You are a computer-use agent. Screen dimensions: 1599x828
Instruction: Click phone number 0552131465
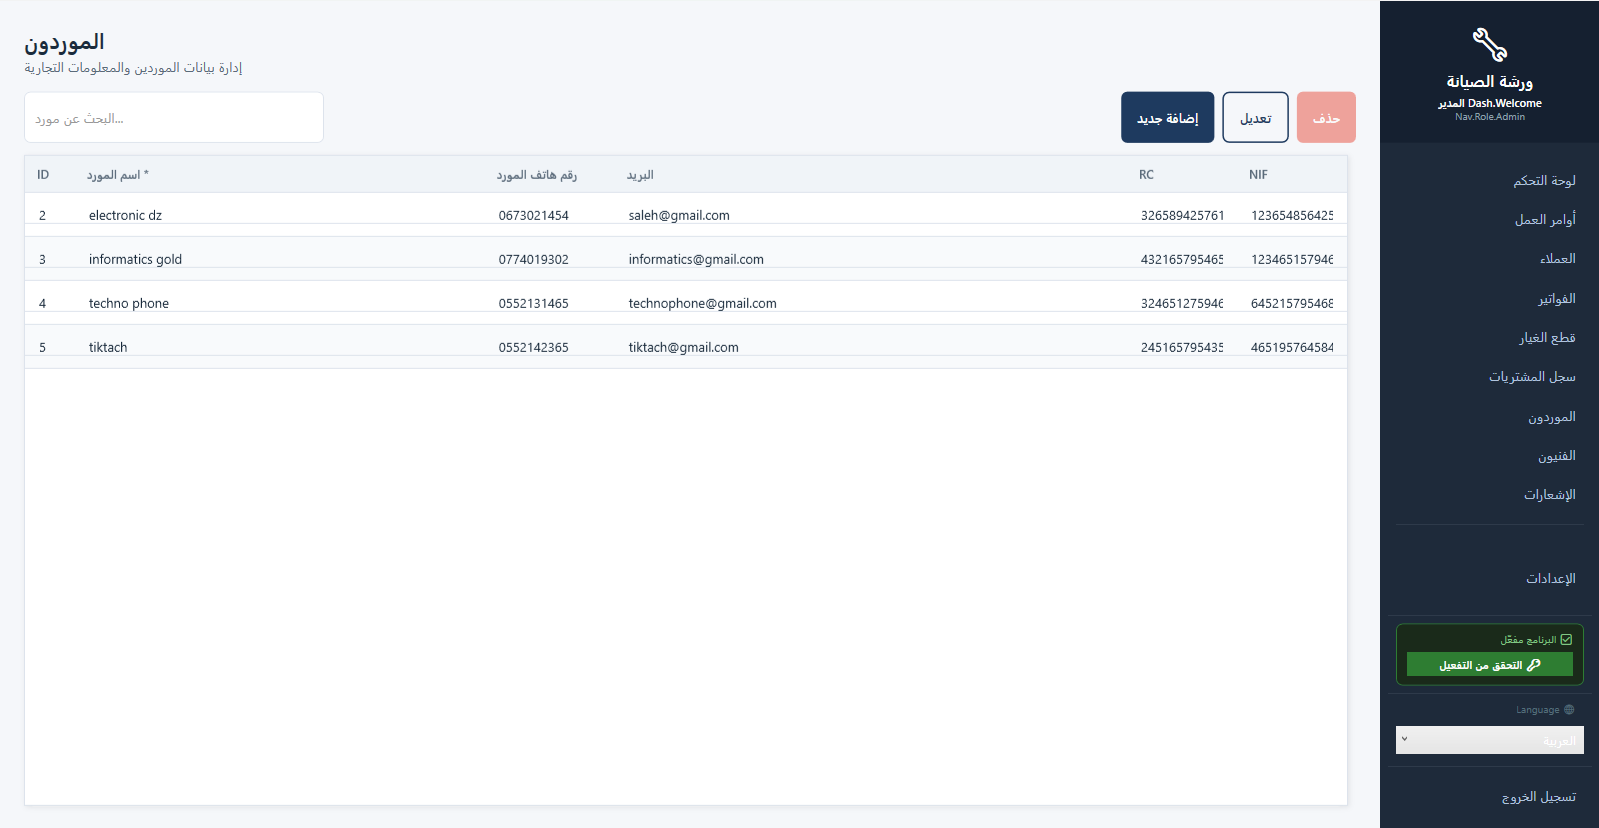[x=534, y=304]
